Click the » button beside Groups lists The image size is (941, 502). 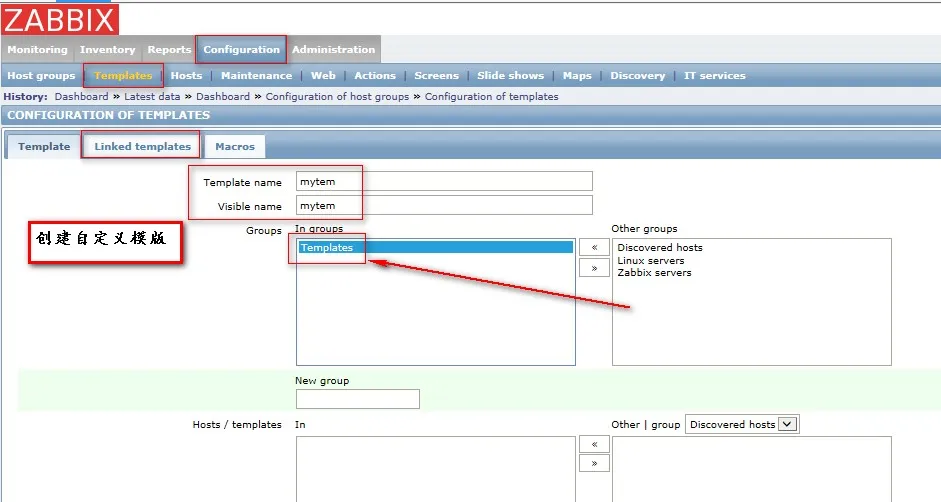pos(594,268)
